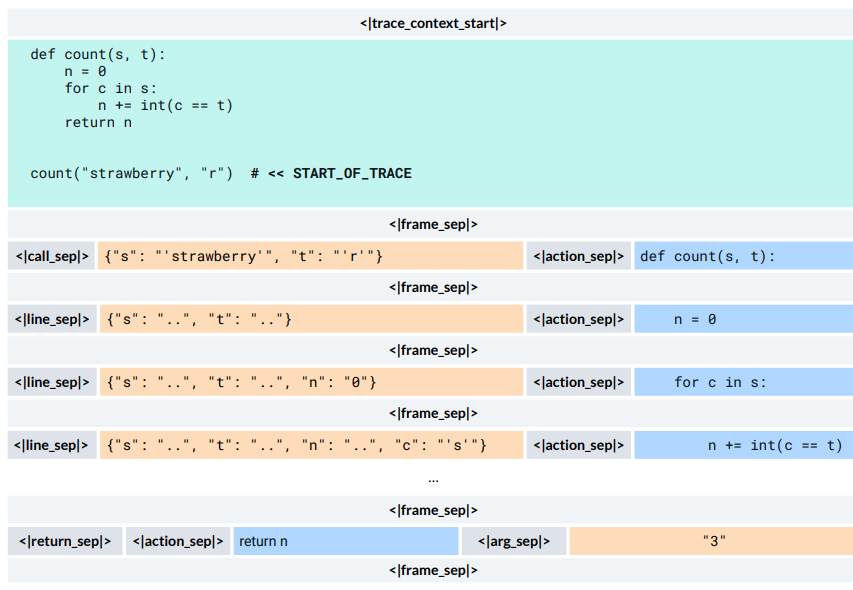Click the ellipsis below the trace rows
This screenshot has width=853, height=590.
click(432, 479)
